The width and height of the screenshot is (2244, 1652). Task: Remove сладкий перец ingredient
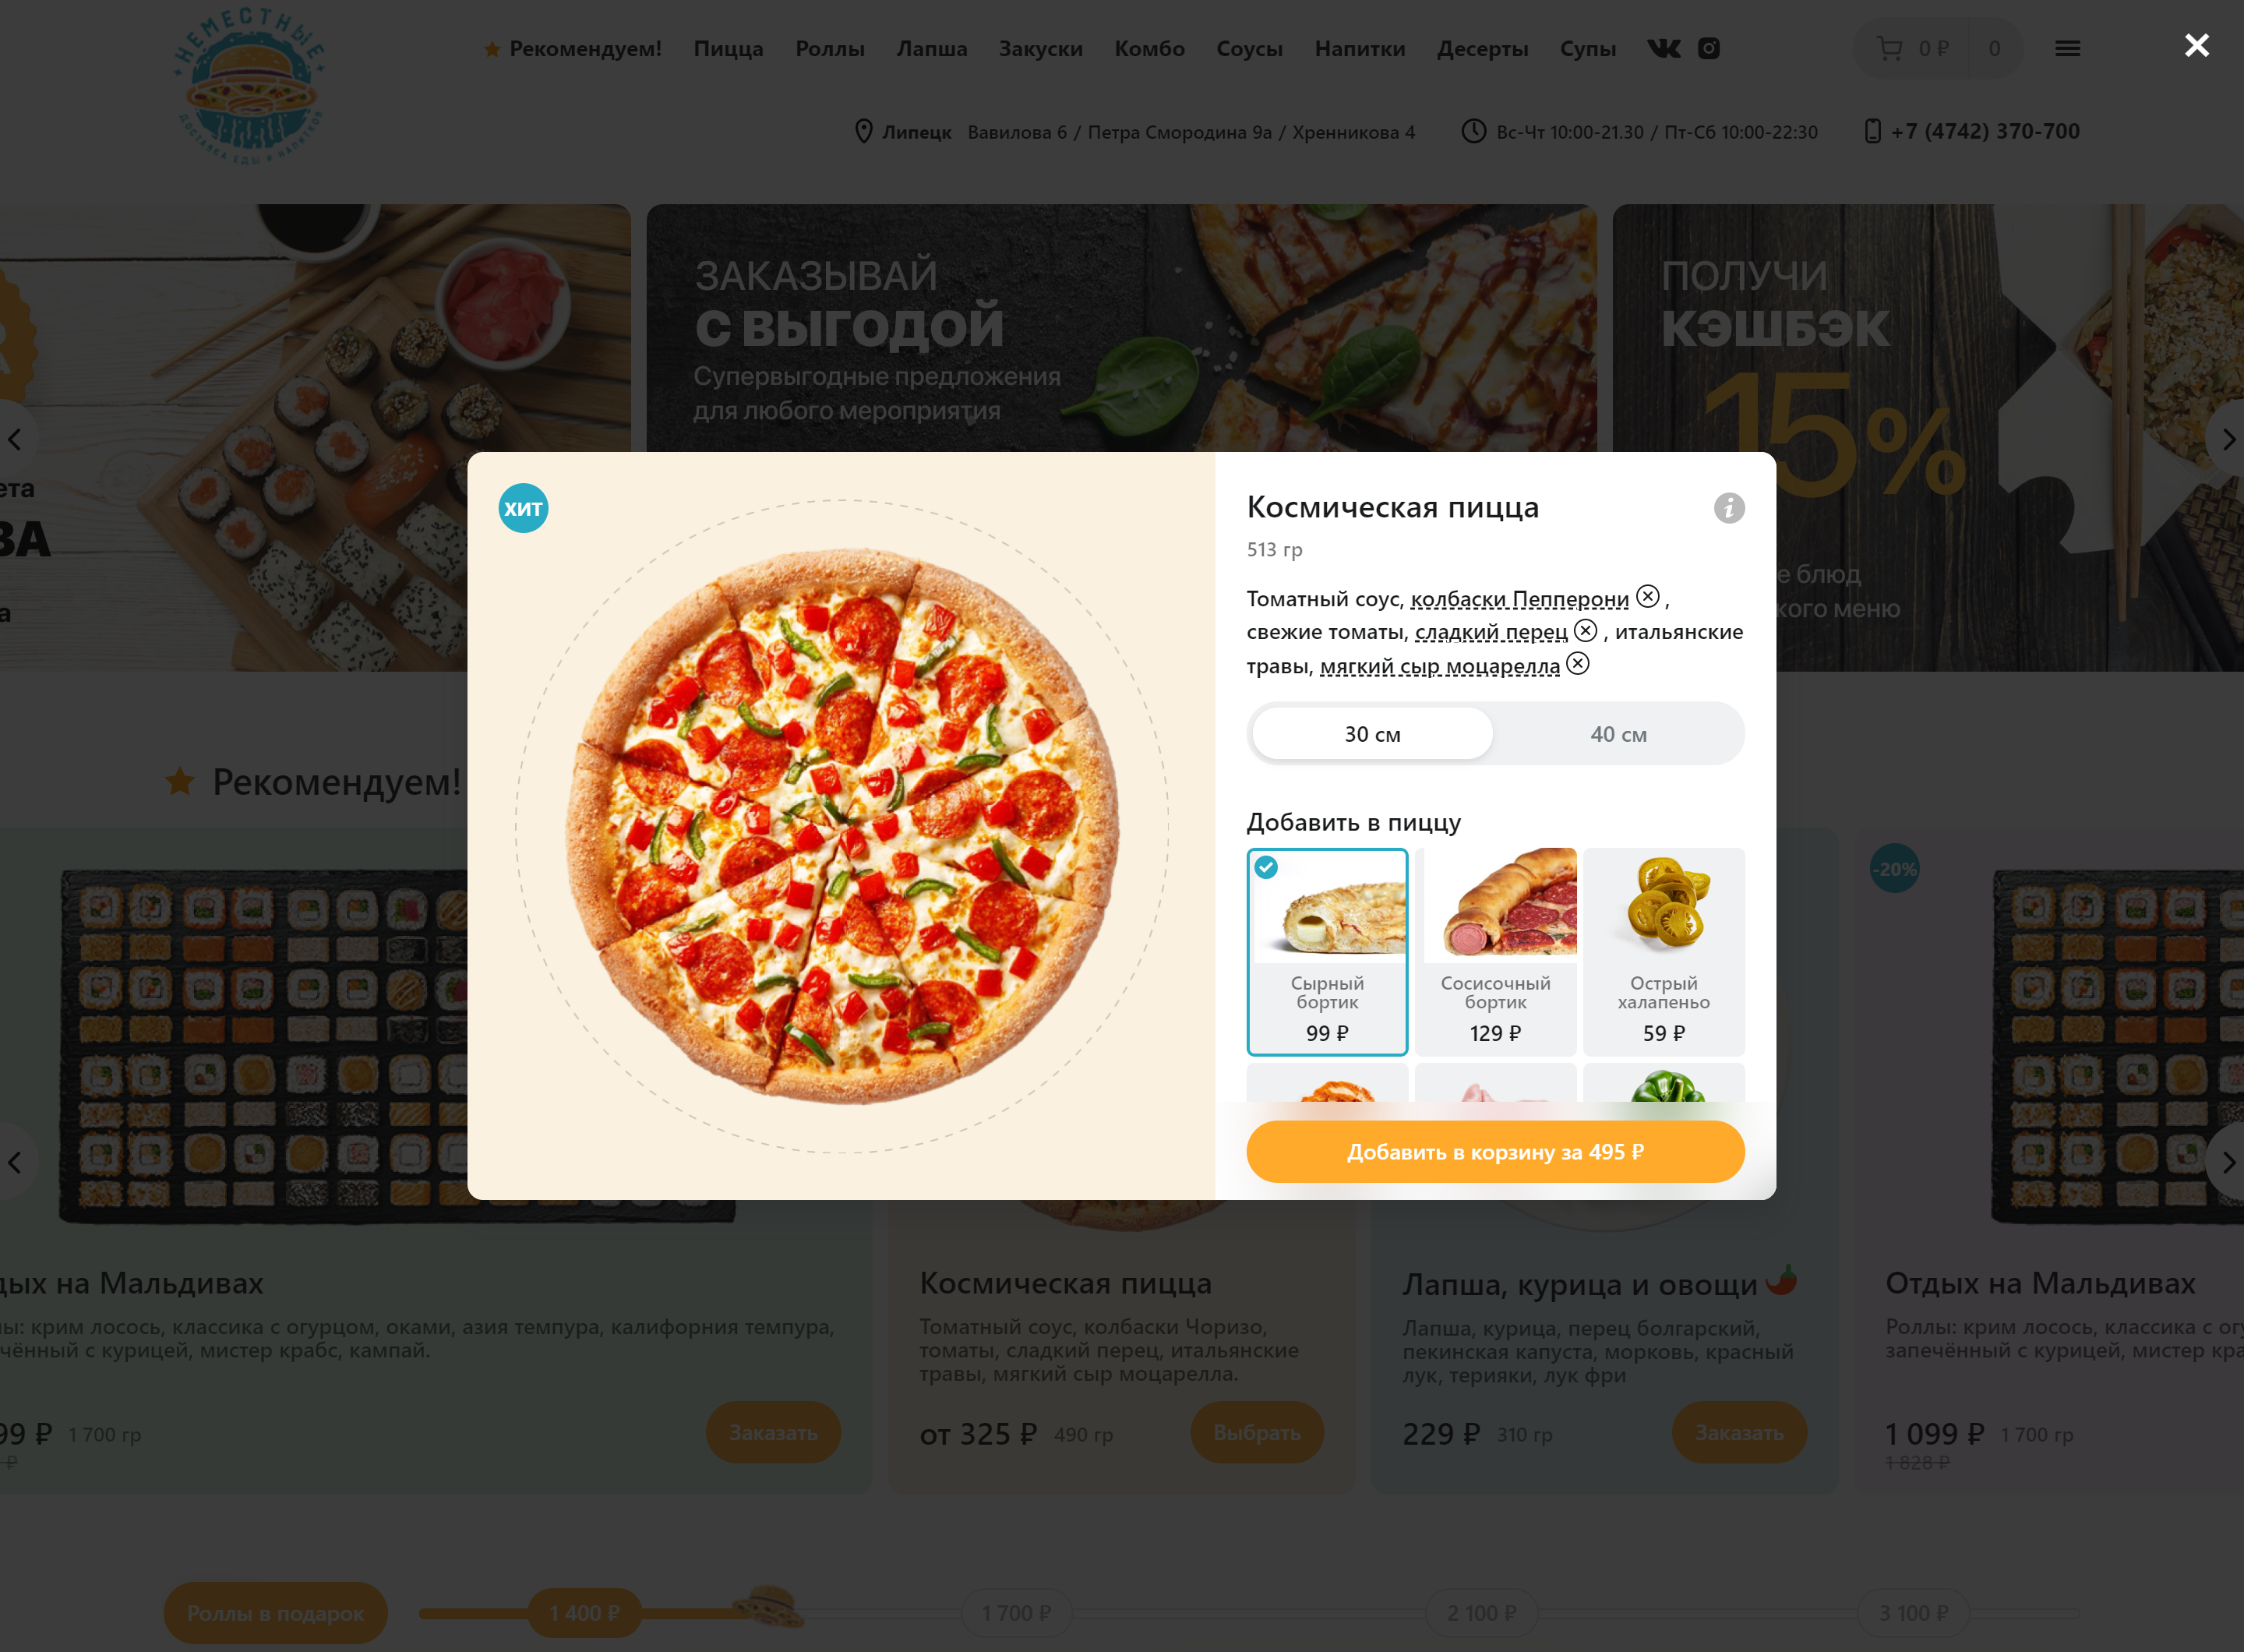click(1586, 630)
